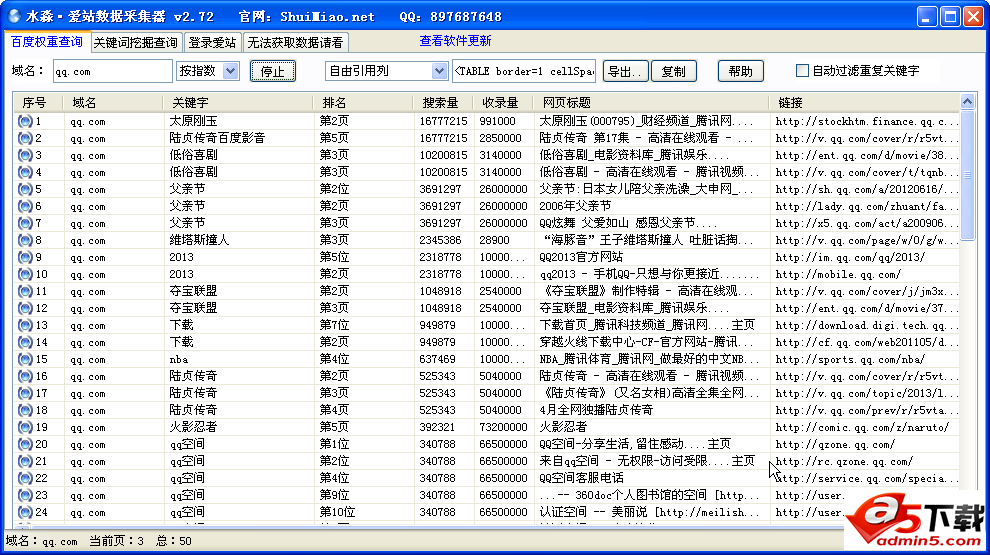Click the globe icon in row 9
This screenshot has width=990, height=555.
point(25,257)
